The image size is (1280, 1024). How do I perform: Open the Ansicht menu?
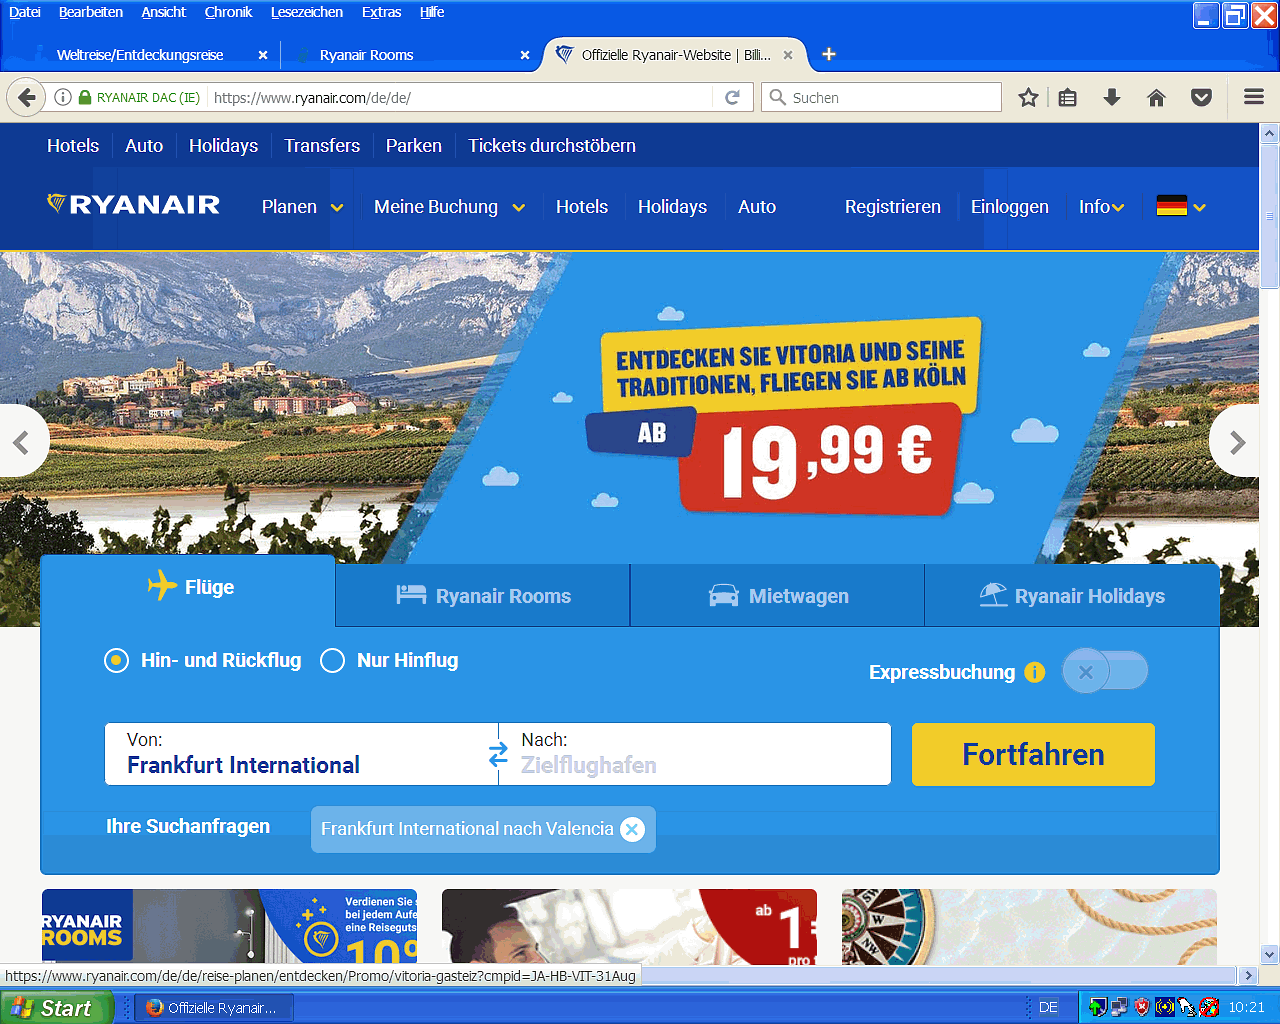[164, 12]
